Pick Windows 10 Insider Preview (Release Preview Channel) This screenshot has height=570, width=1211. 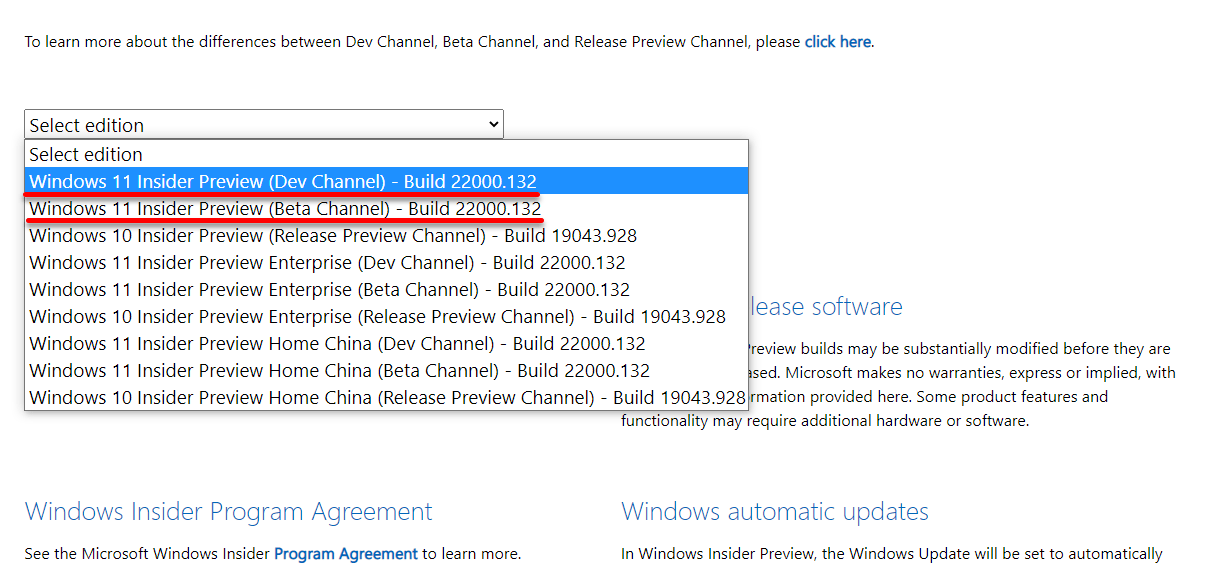386,235
